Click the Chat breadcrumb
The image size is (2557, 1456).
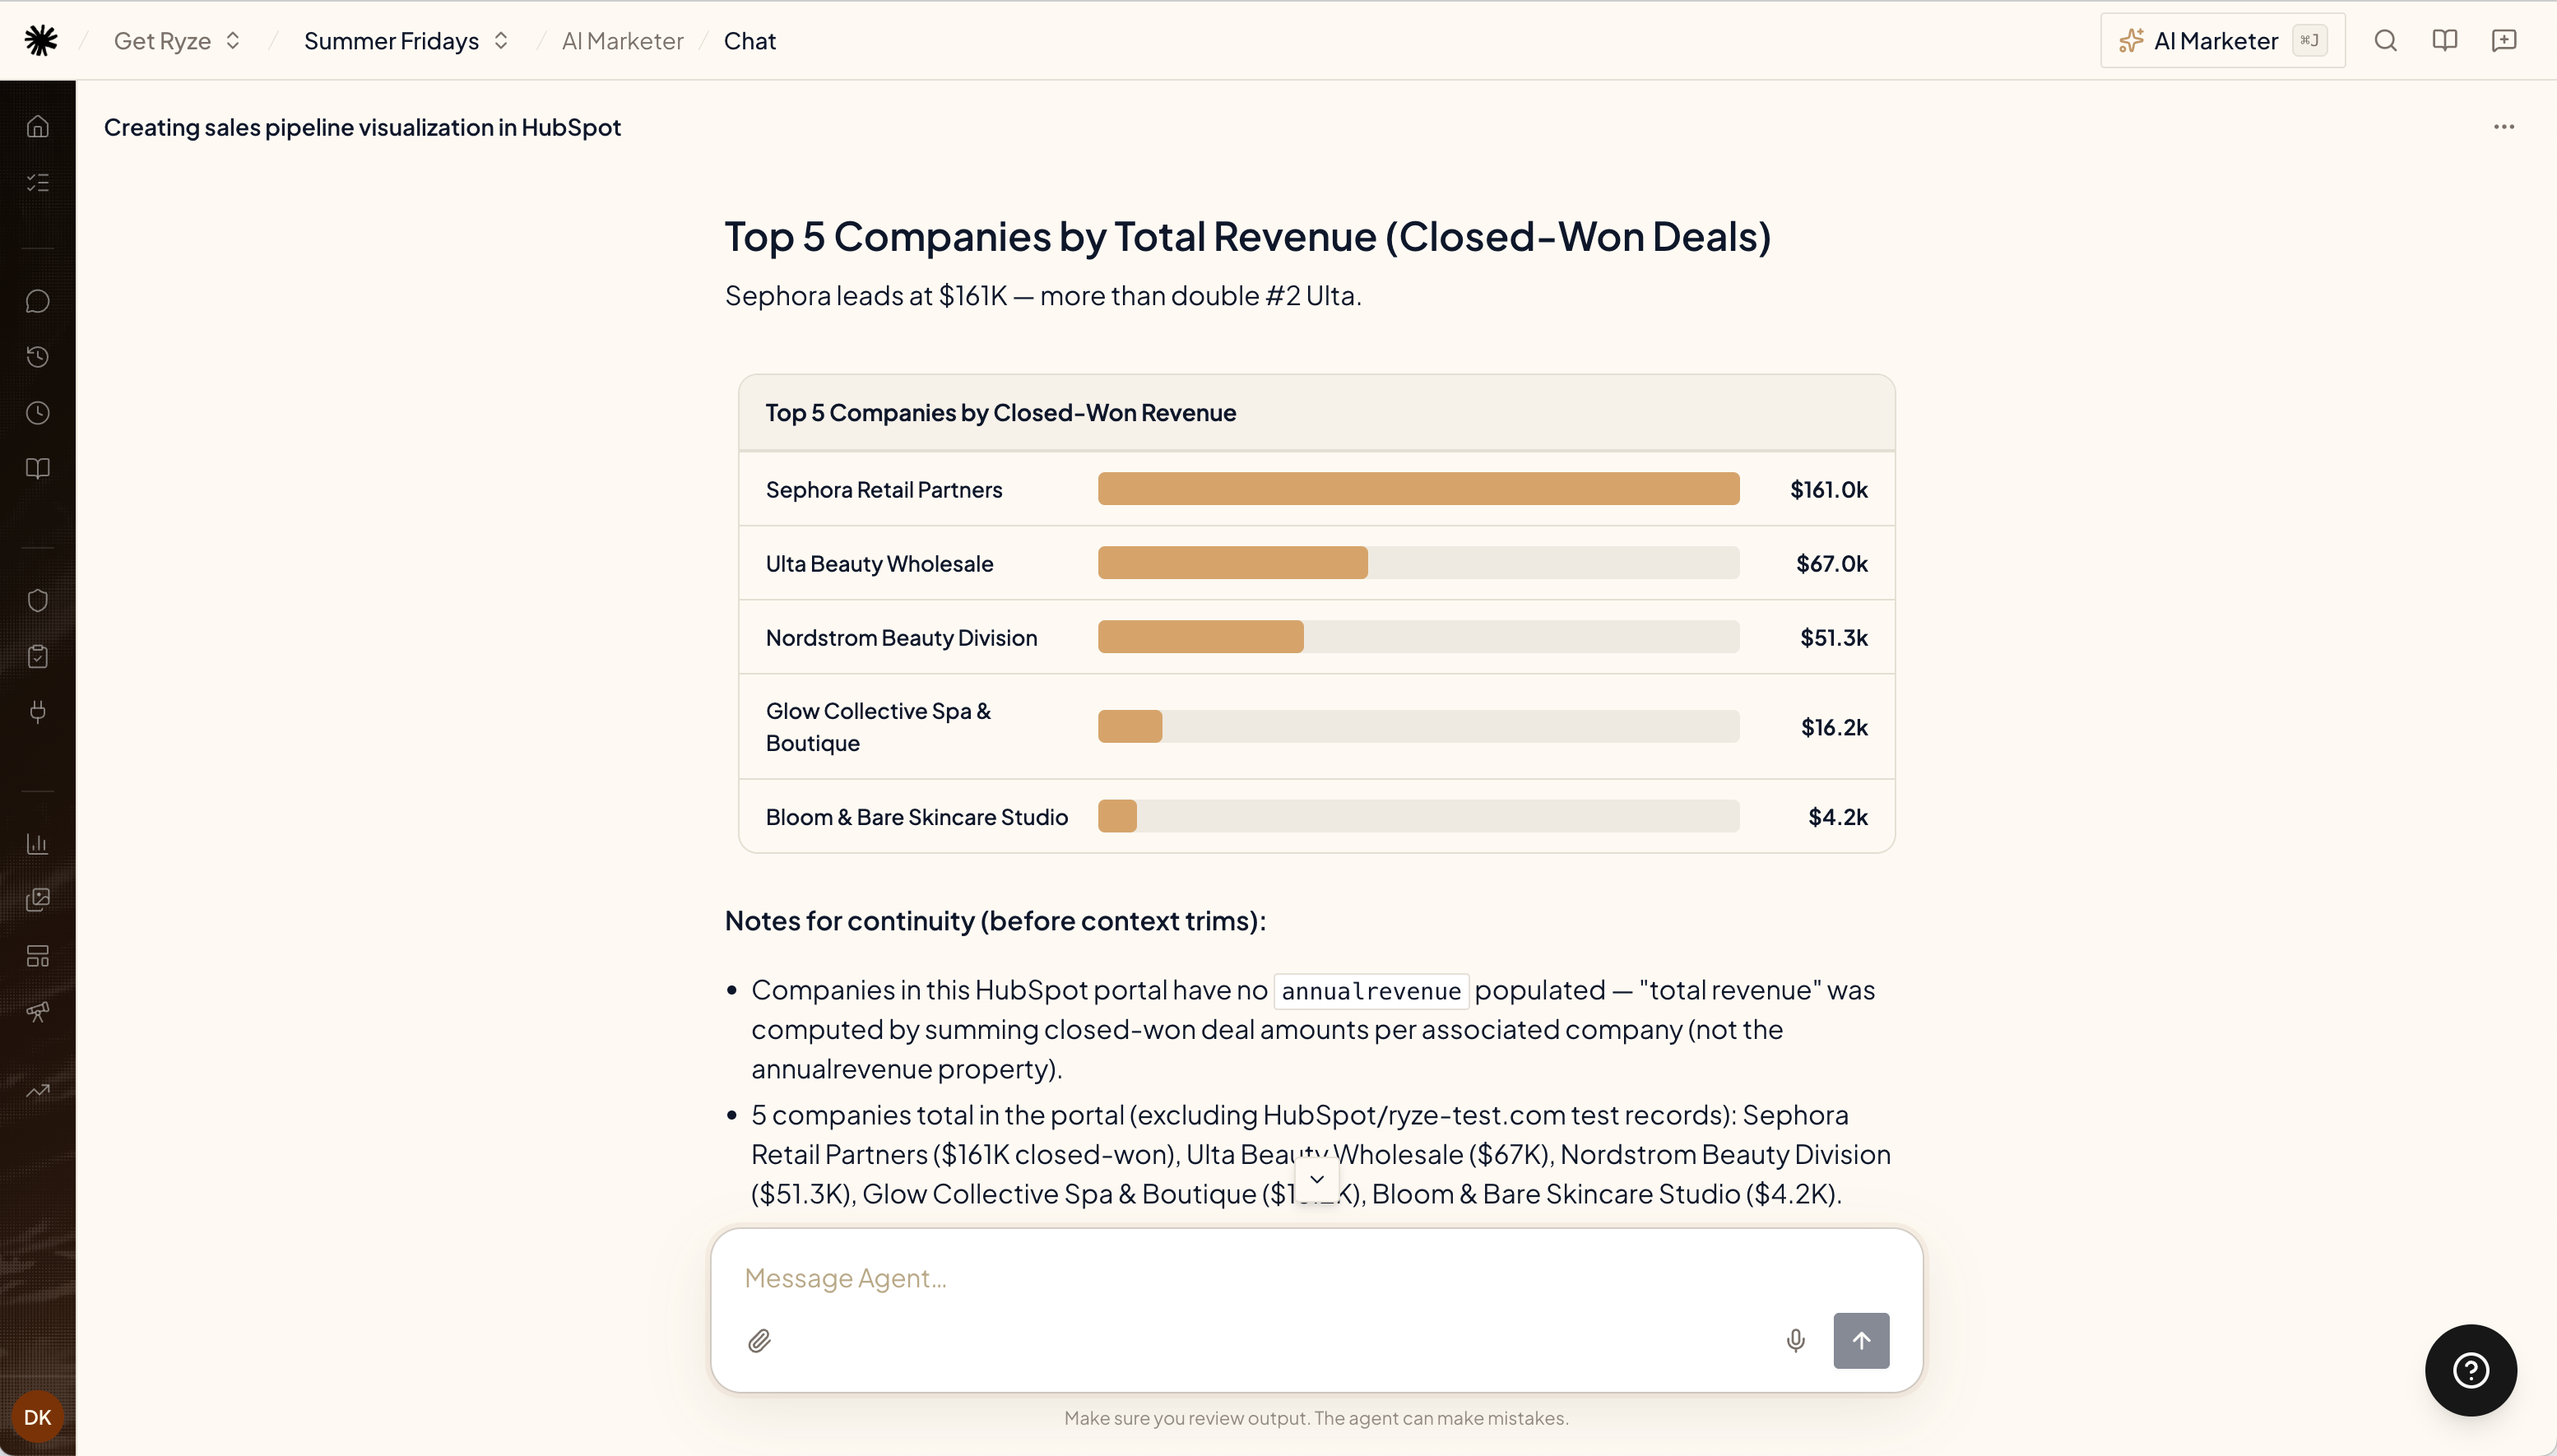[x=749, y=41]
